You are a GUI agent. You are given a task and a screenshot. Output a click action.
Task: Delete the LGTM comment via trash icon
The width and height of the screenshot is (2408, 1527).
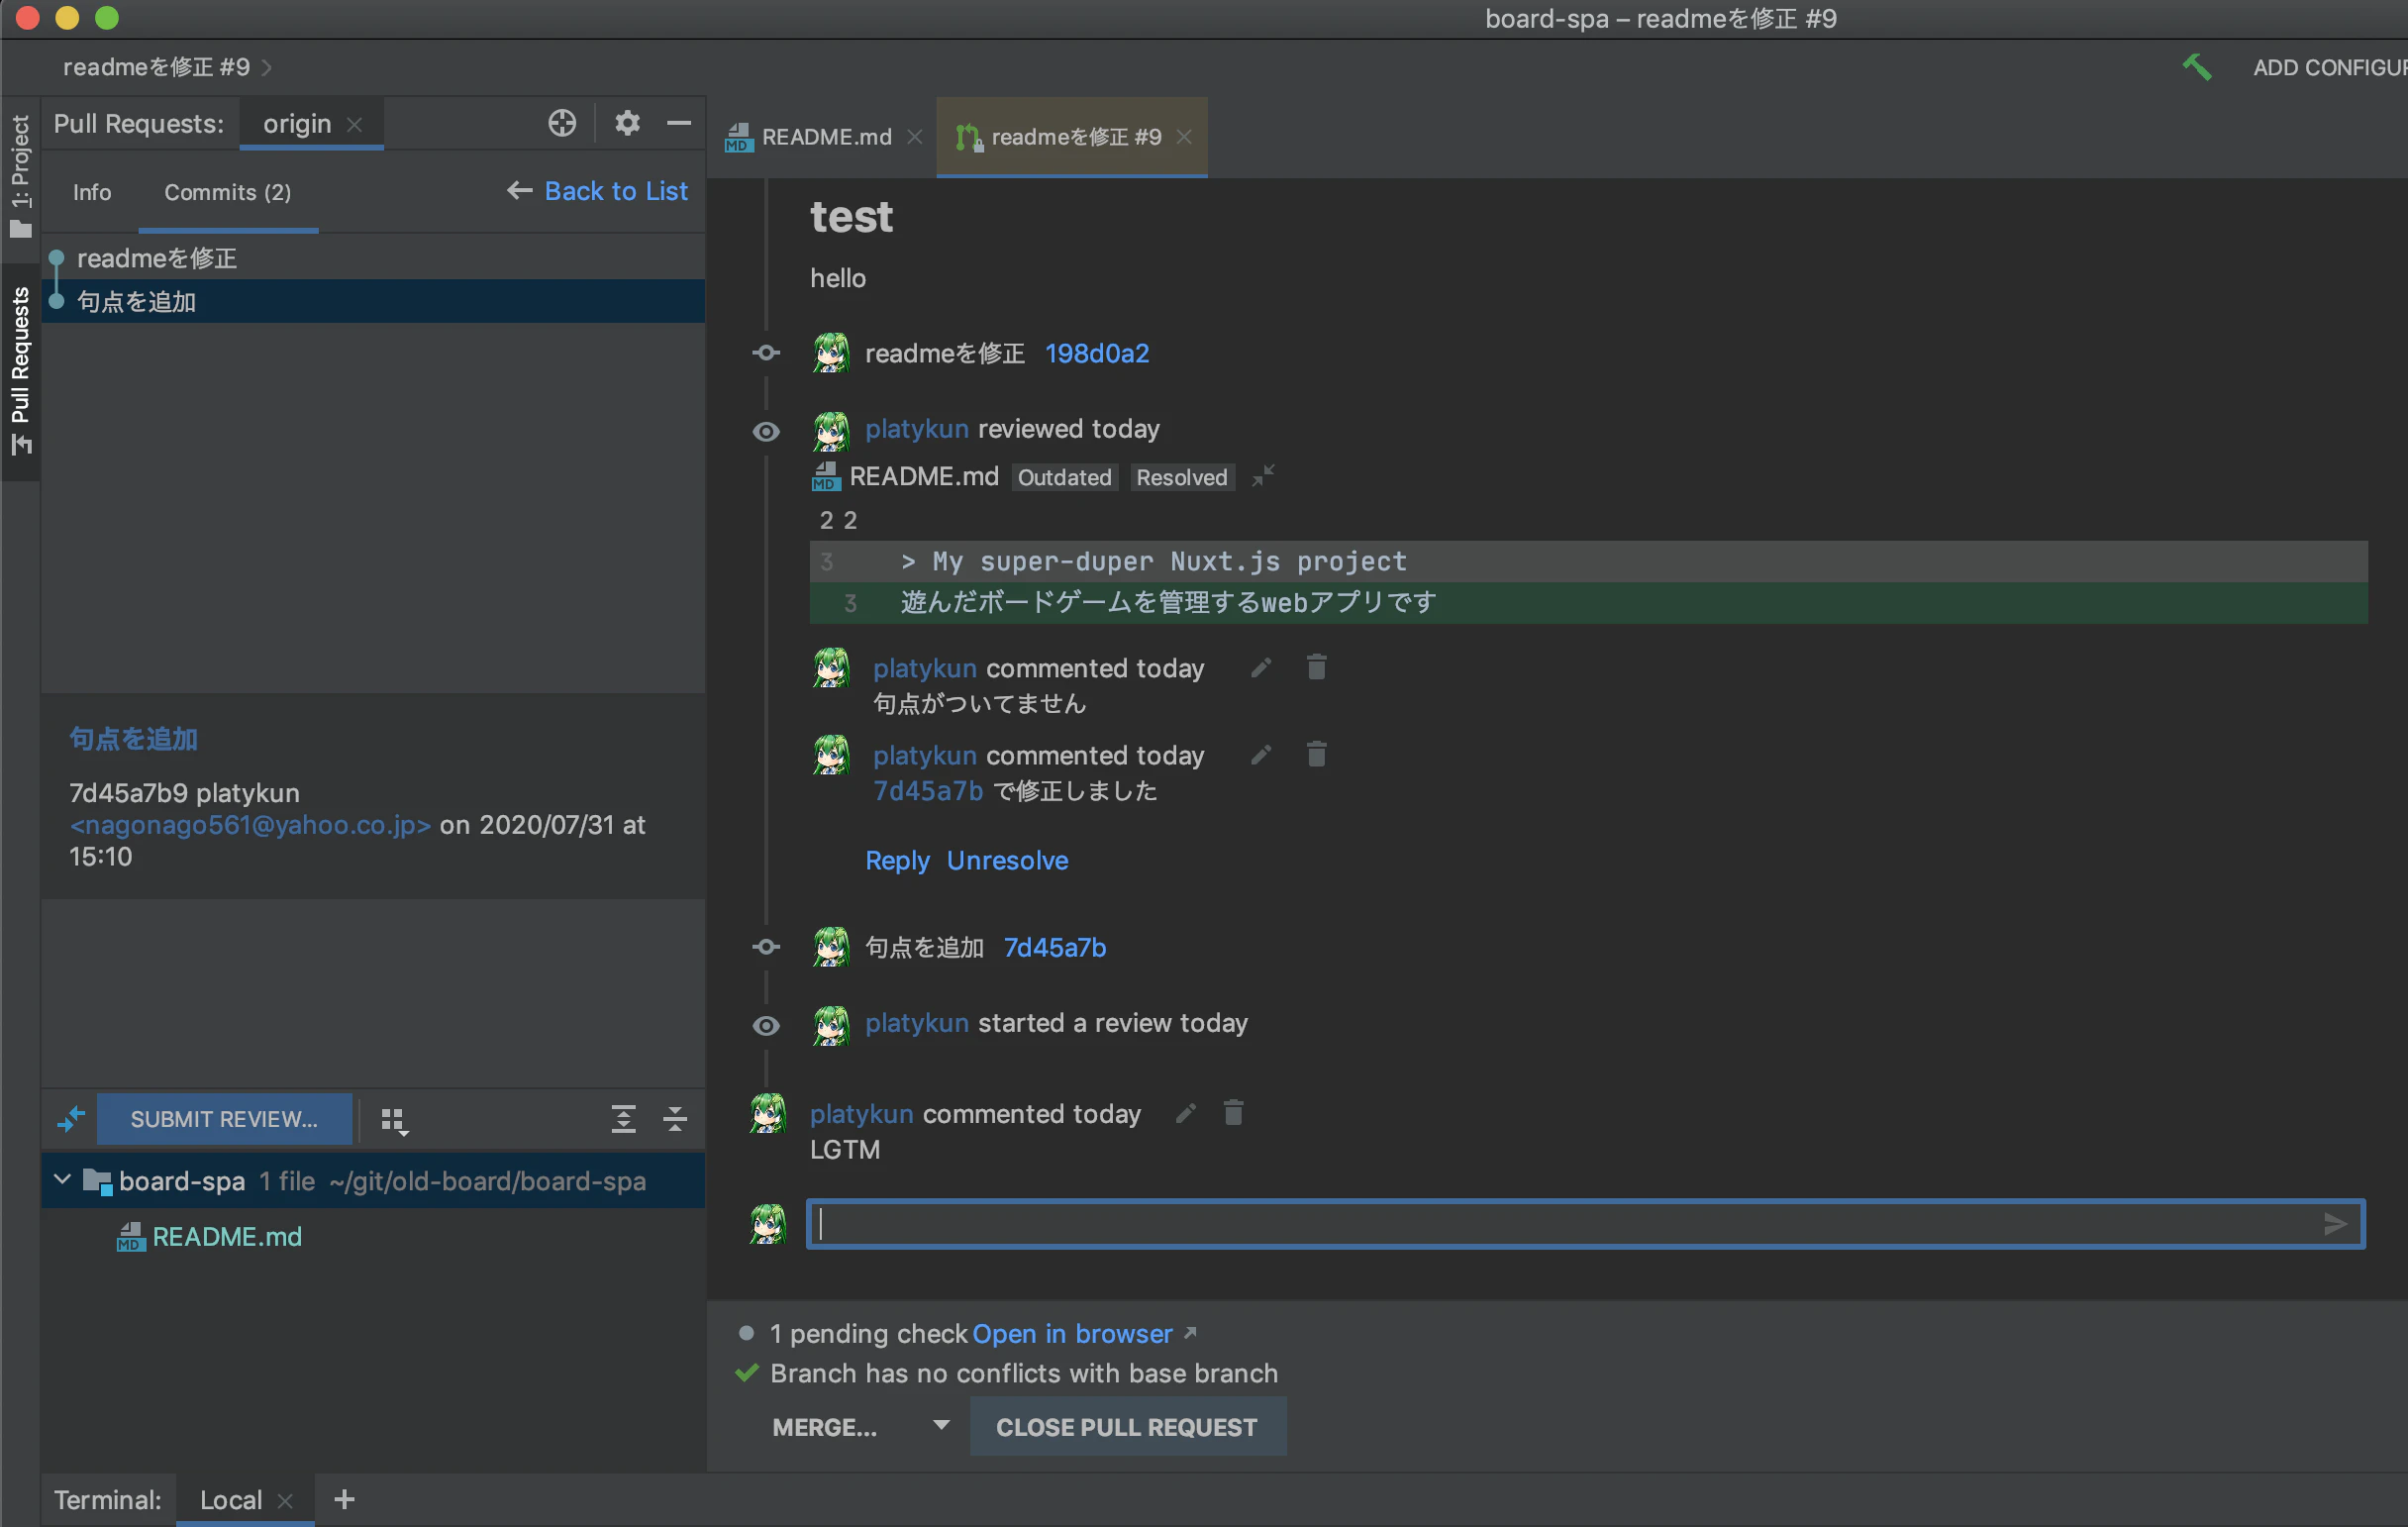click(1233, 1113)
